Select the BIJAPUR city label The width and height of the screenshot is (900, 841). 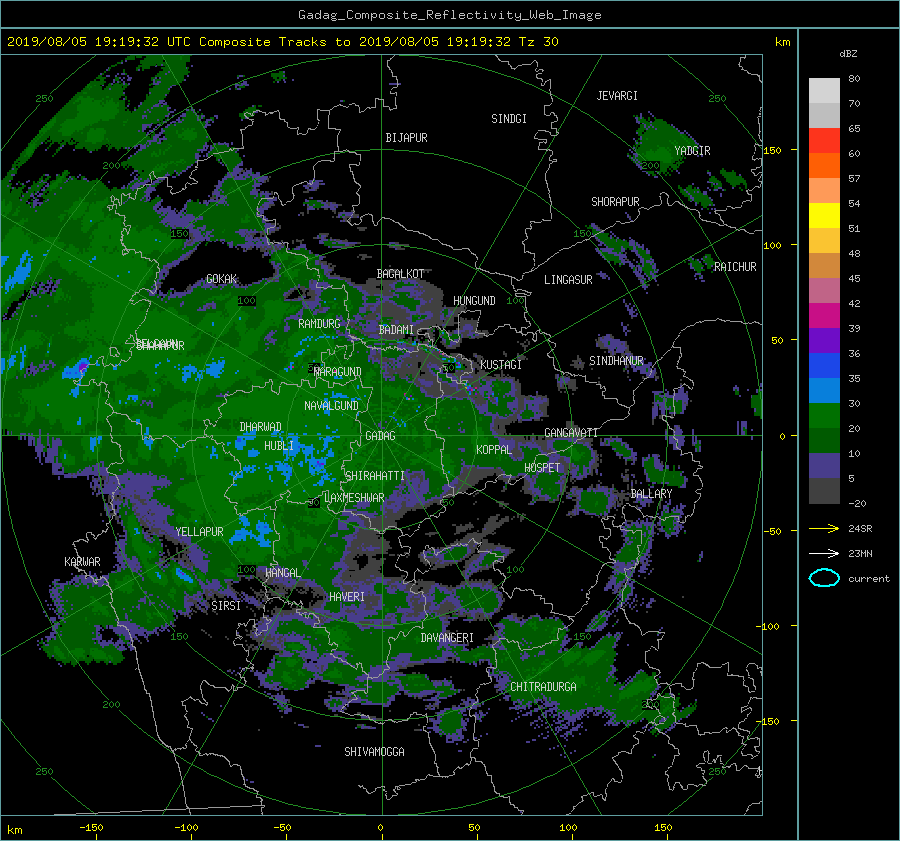(406, 138)
